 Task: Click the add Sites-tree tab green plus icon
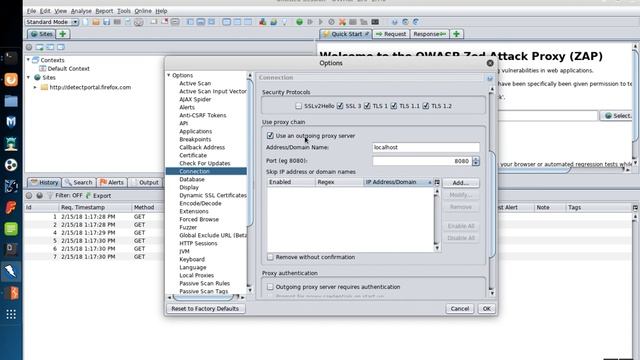(x=62, y=34)
